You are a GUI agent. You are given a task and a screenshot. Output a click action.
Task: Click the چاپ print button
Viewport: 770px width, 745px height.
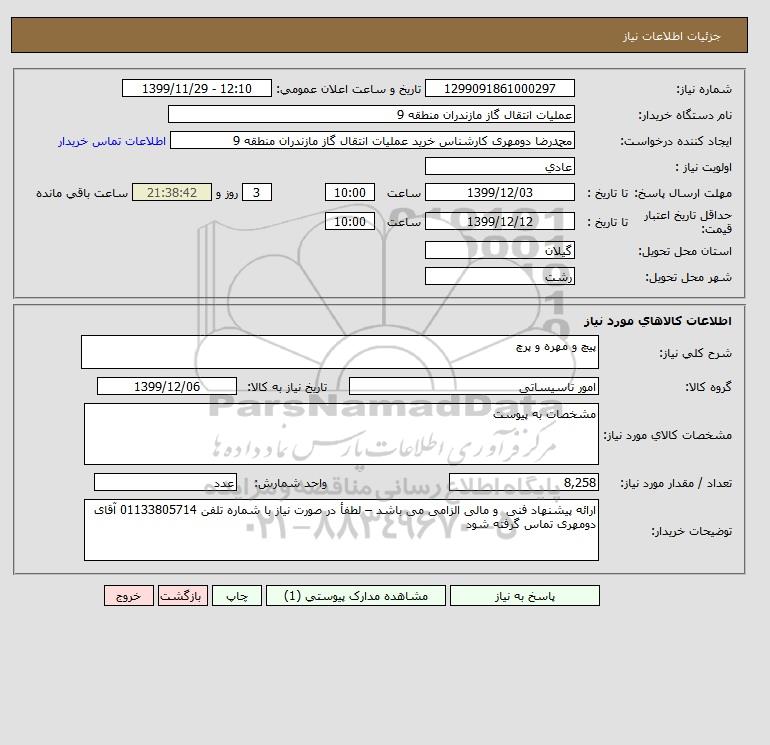coord(237,595)
